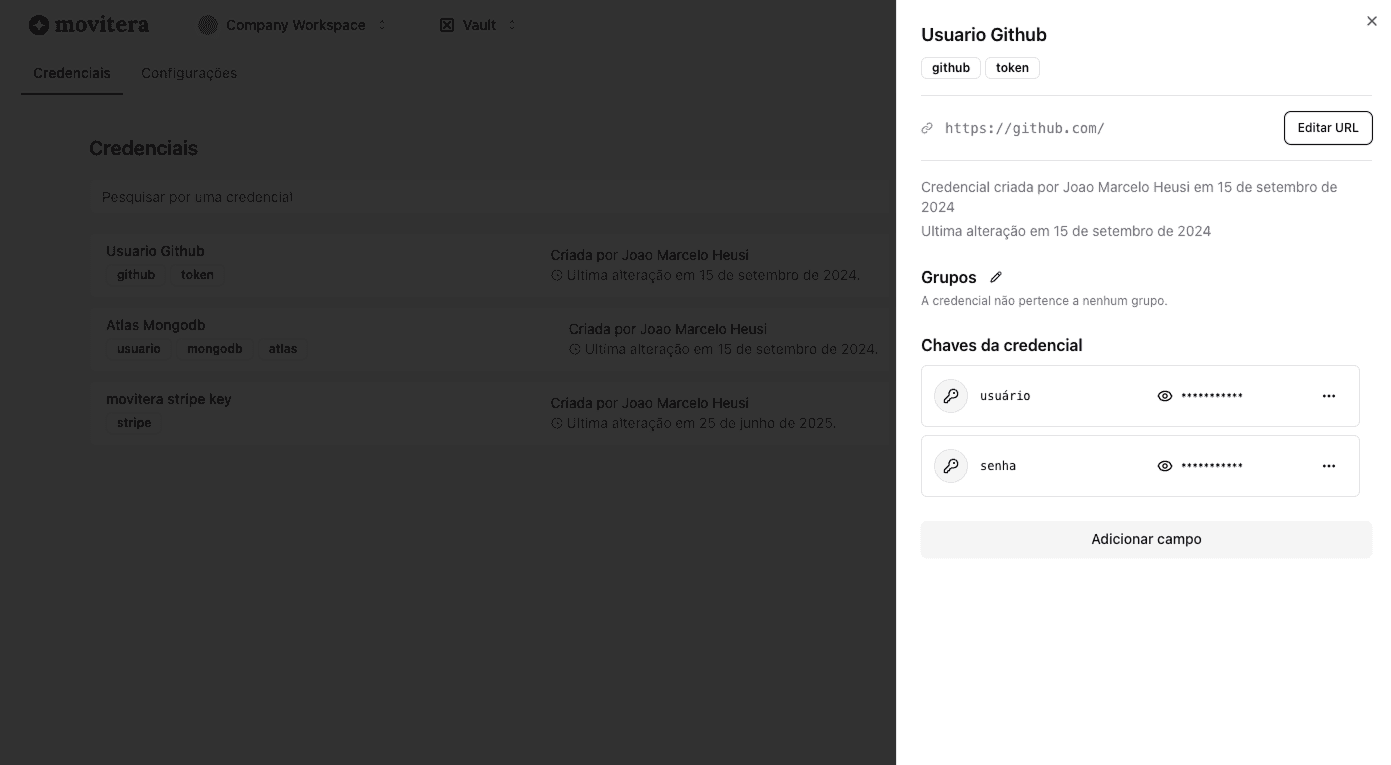Open the Vault dropdown chevron
The height and width of the screenshot is (765, 1391).
pos(511,25)
